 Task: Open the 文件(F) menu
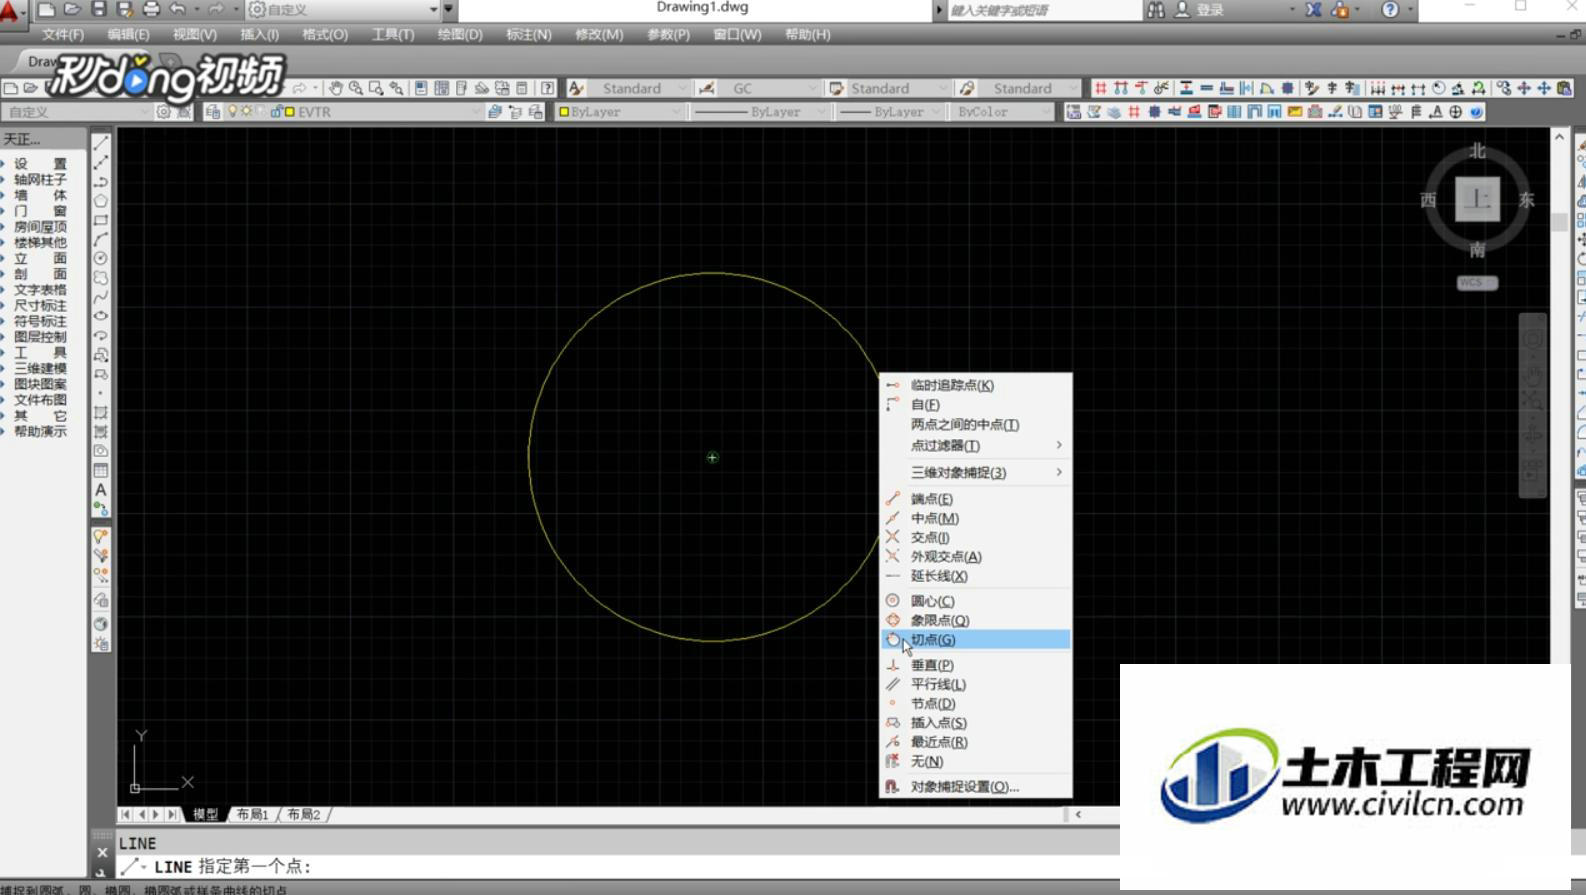[62, 34]
